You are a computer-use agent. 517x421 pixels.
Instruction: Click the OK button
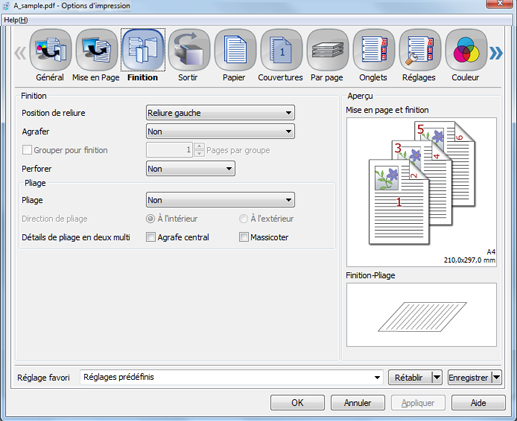(297, 403)
